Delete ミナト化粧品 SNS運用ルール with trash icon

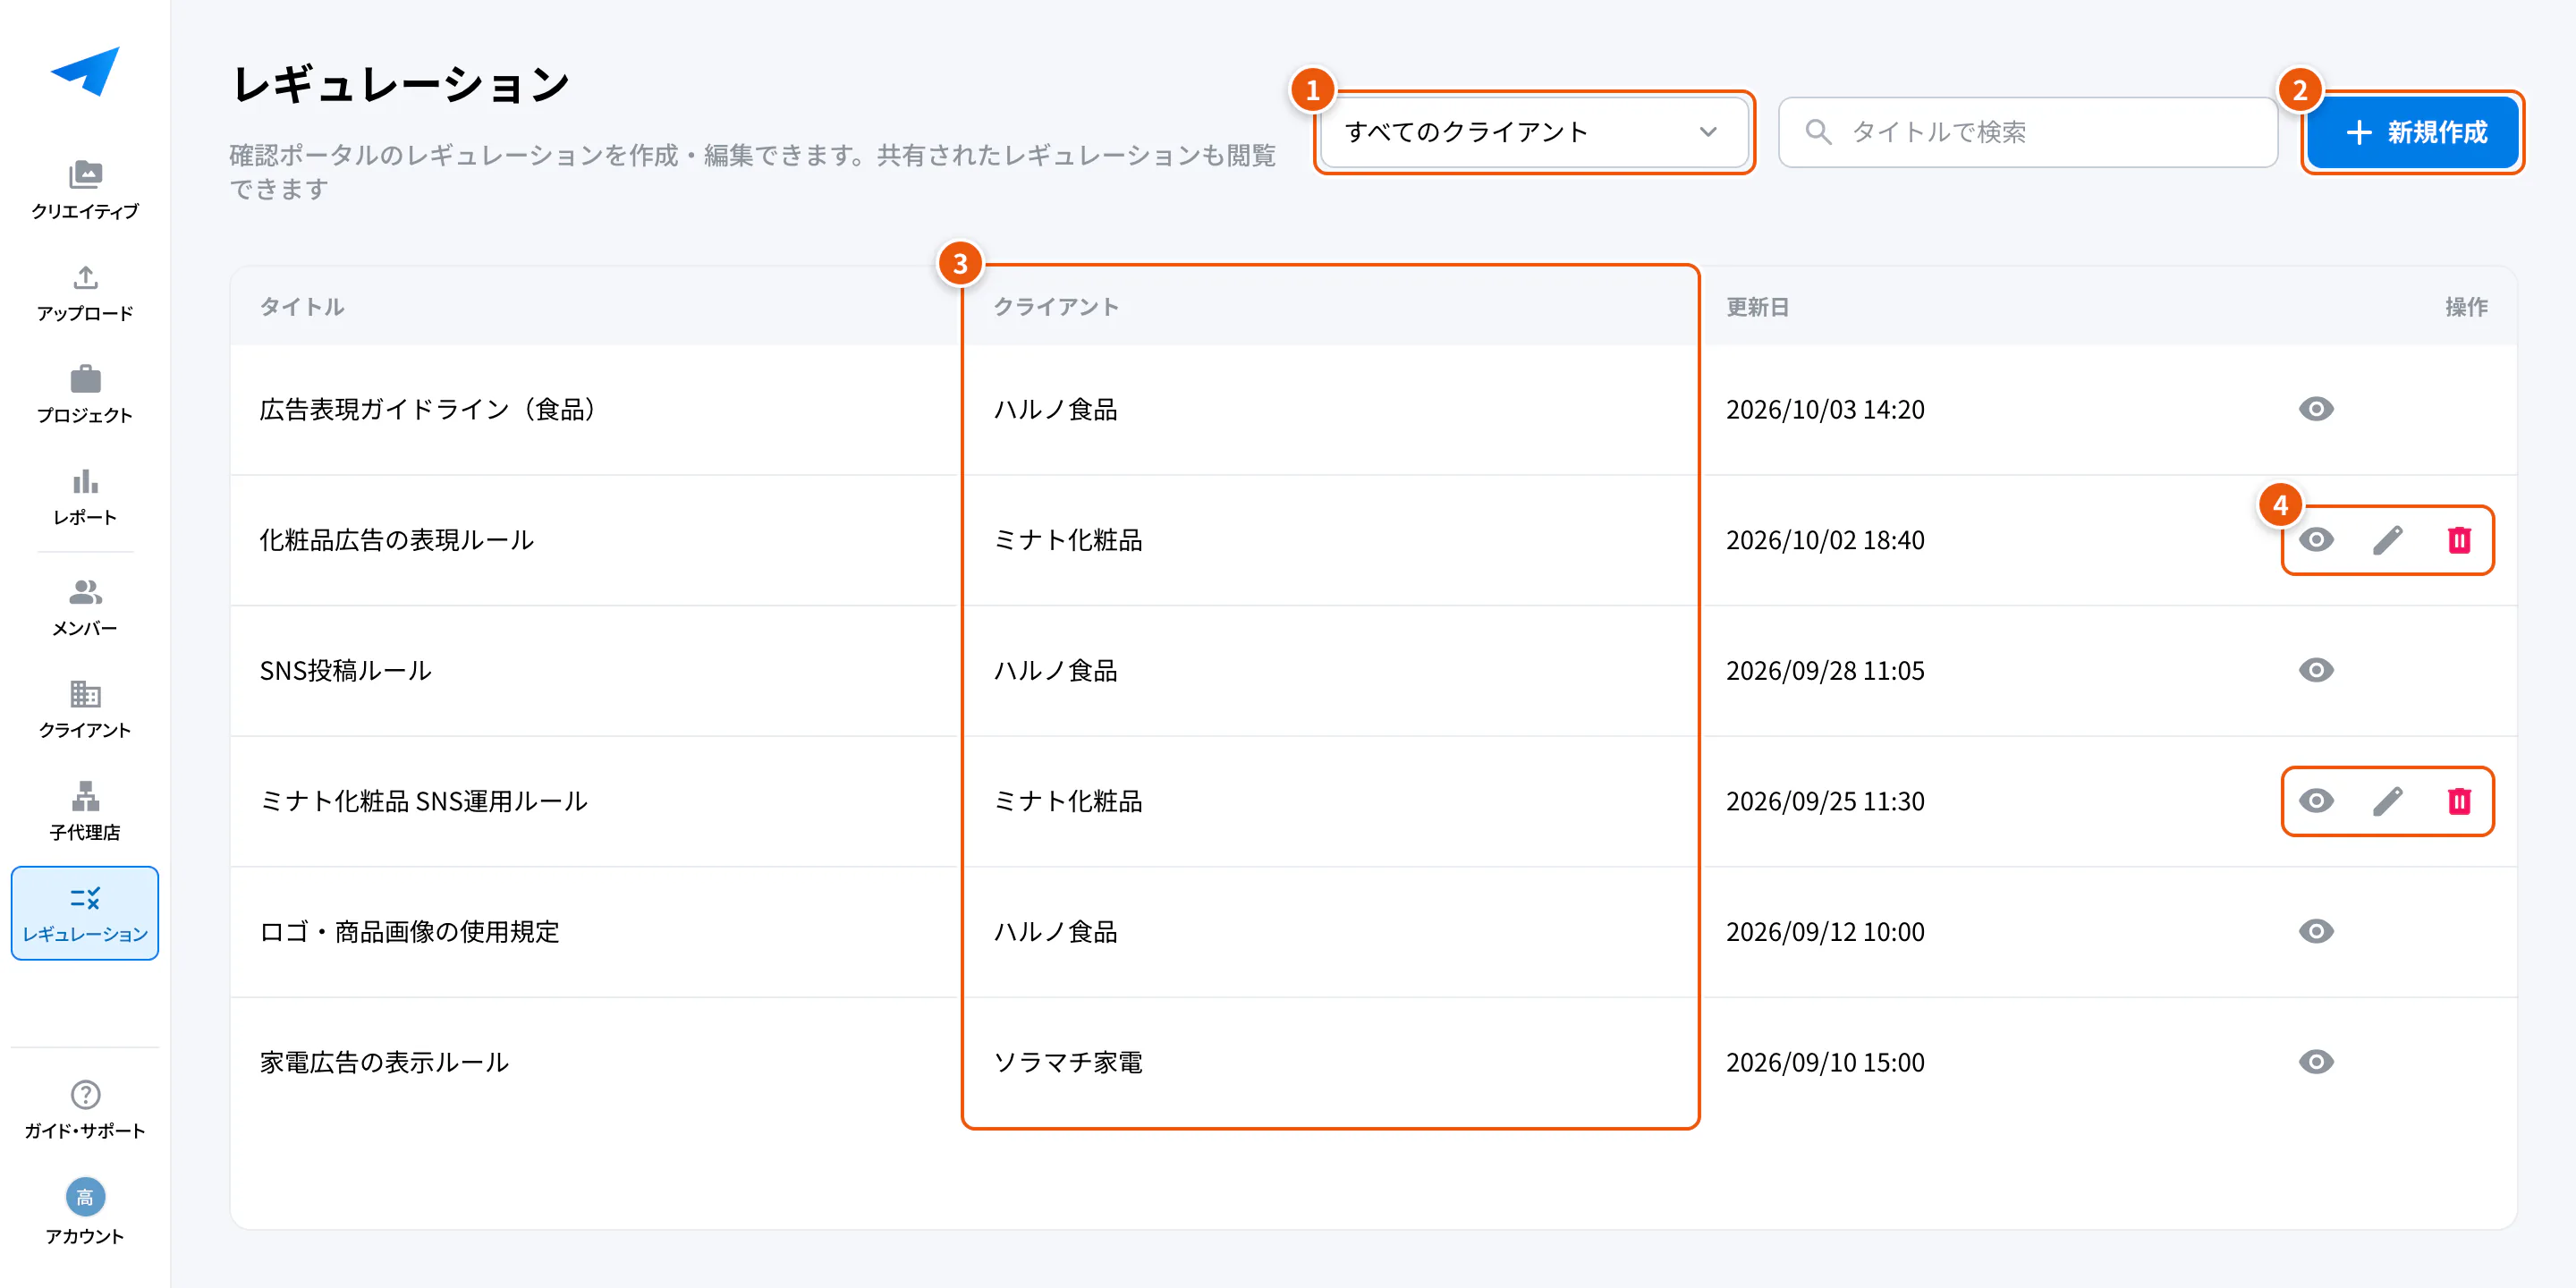tap(2459, 801)
